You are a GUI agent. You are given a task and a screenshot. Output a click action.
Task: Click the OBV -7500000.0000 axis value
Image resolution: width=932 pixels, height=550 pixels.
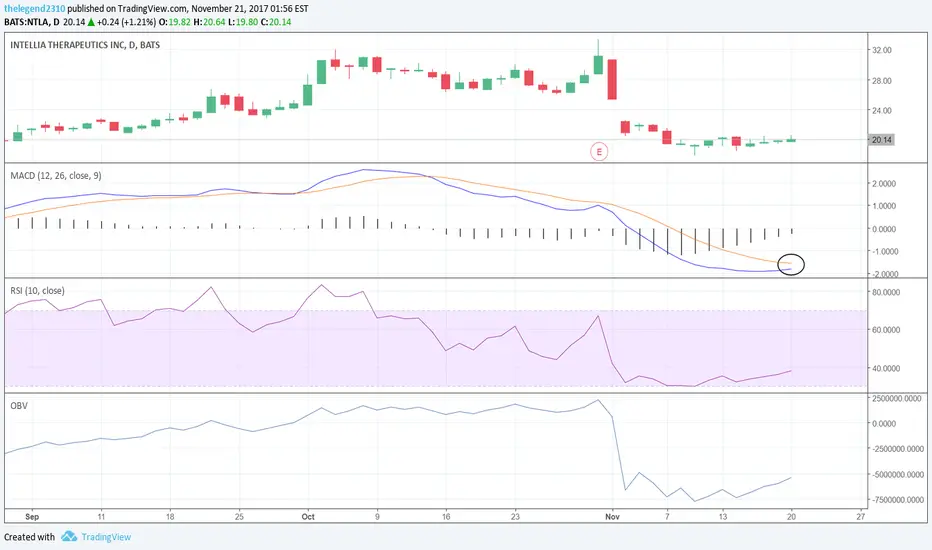click(x=897, y=500)
